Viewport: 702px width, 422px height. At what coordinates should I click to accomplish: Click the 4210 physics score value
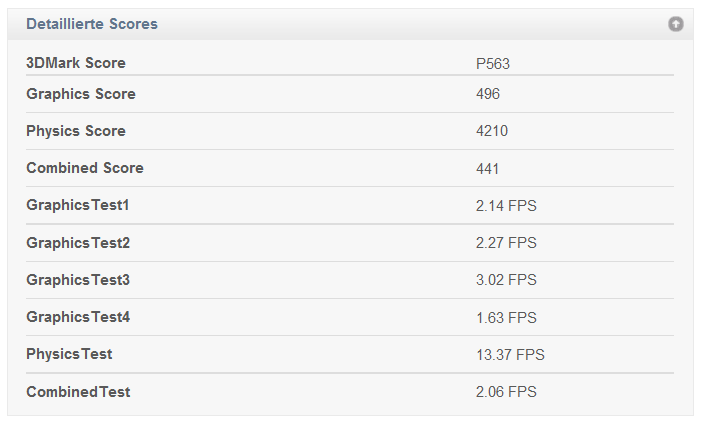click(x=492, y=131)
